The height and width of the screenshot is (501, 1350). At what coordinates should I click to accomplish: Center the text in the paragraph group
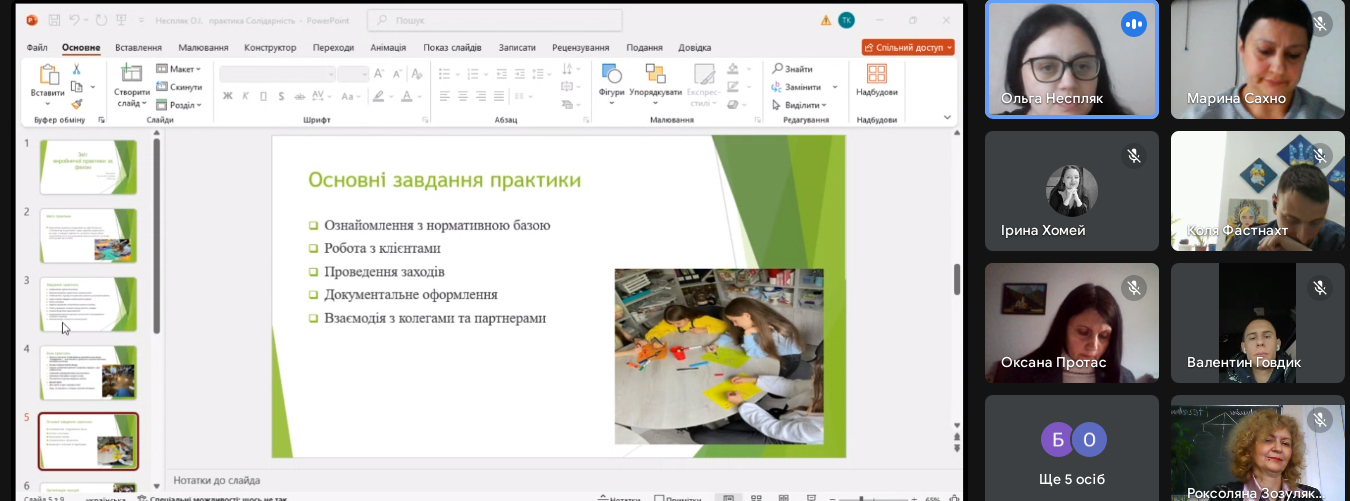point(462,96)
